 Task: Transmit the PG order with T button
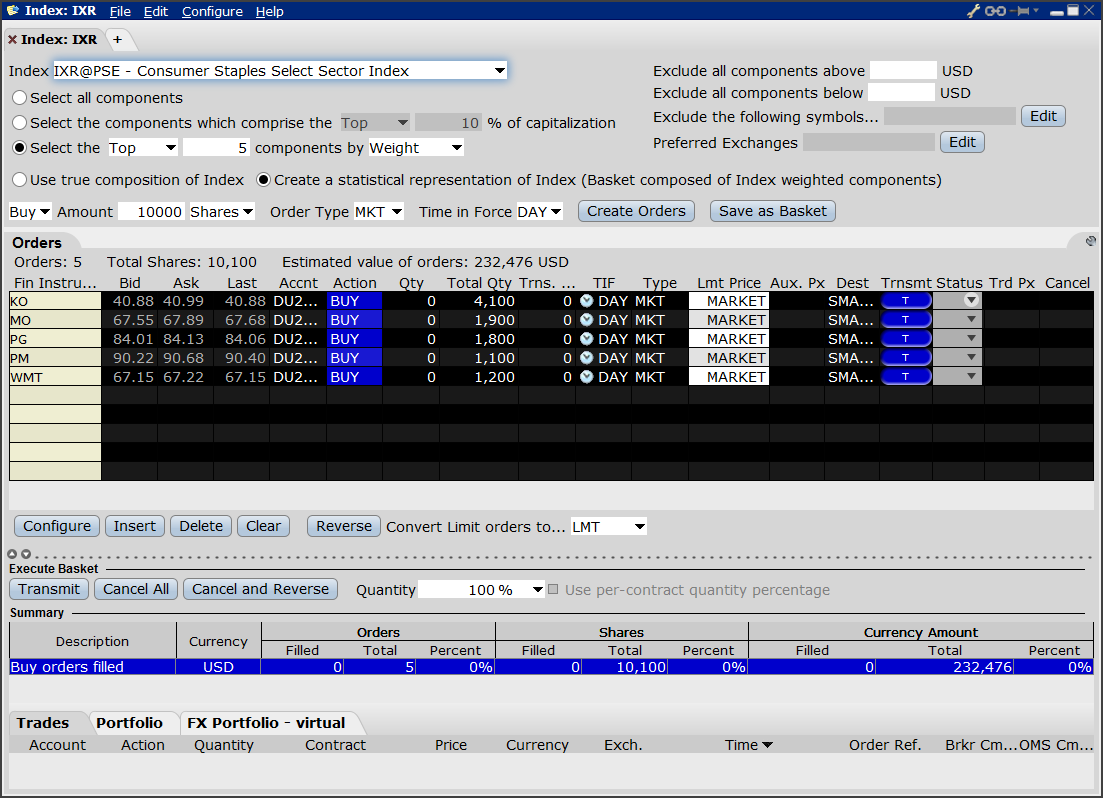(906, 339)
